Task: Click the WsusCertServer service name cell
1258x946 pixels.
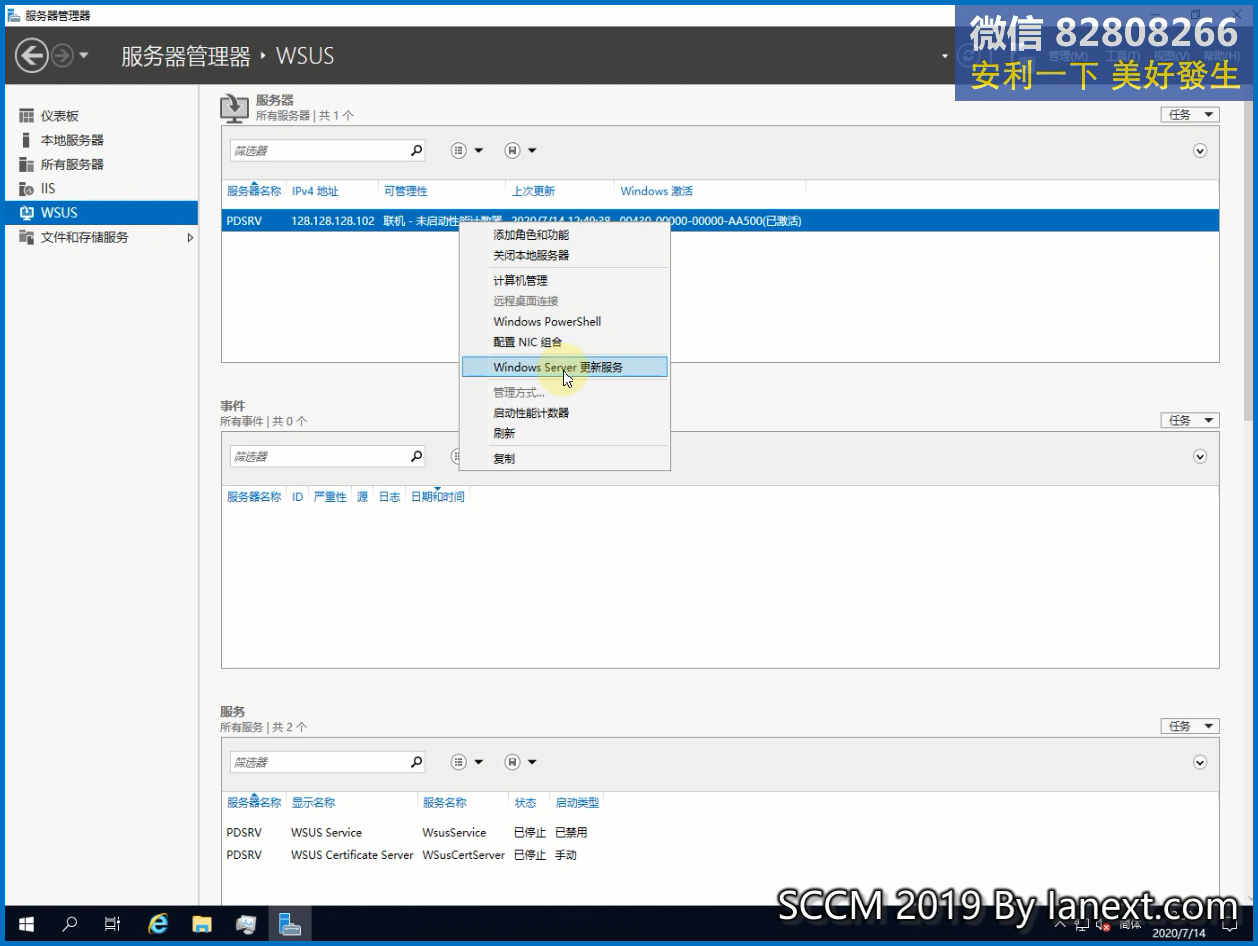Action: click(x=464, y=855)
